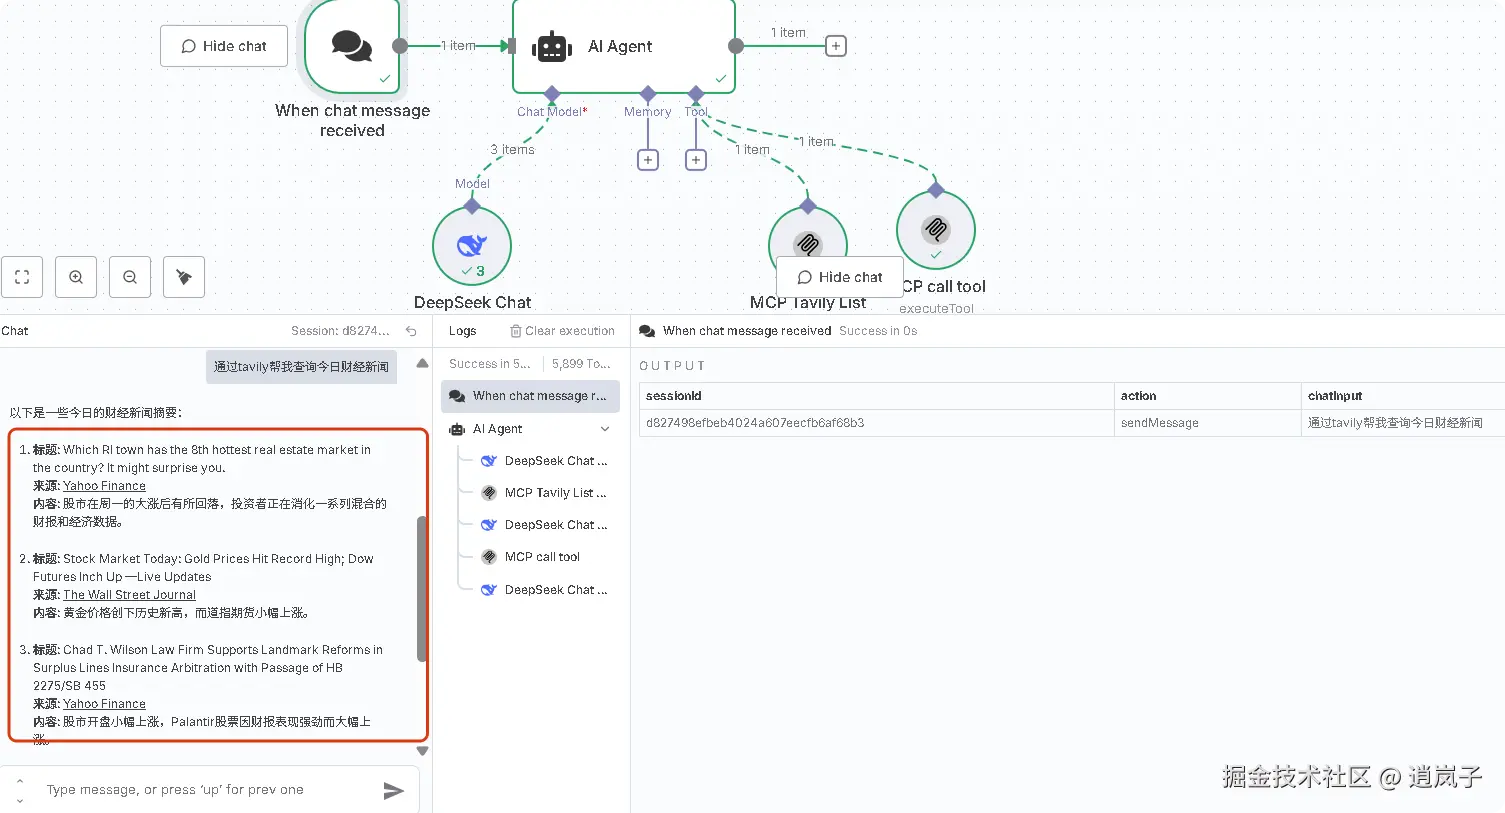Image resolution: width=1505 pixels, height=813 pixels.
Task: Click the Memory connector diamond
Action: click(x=648, y=94)
